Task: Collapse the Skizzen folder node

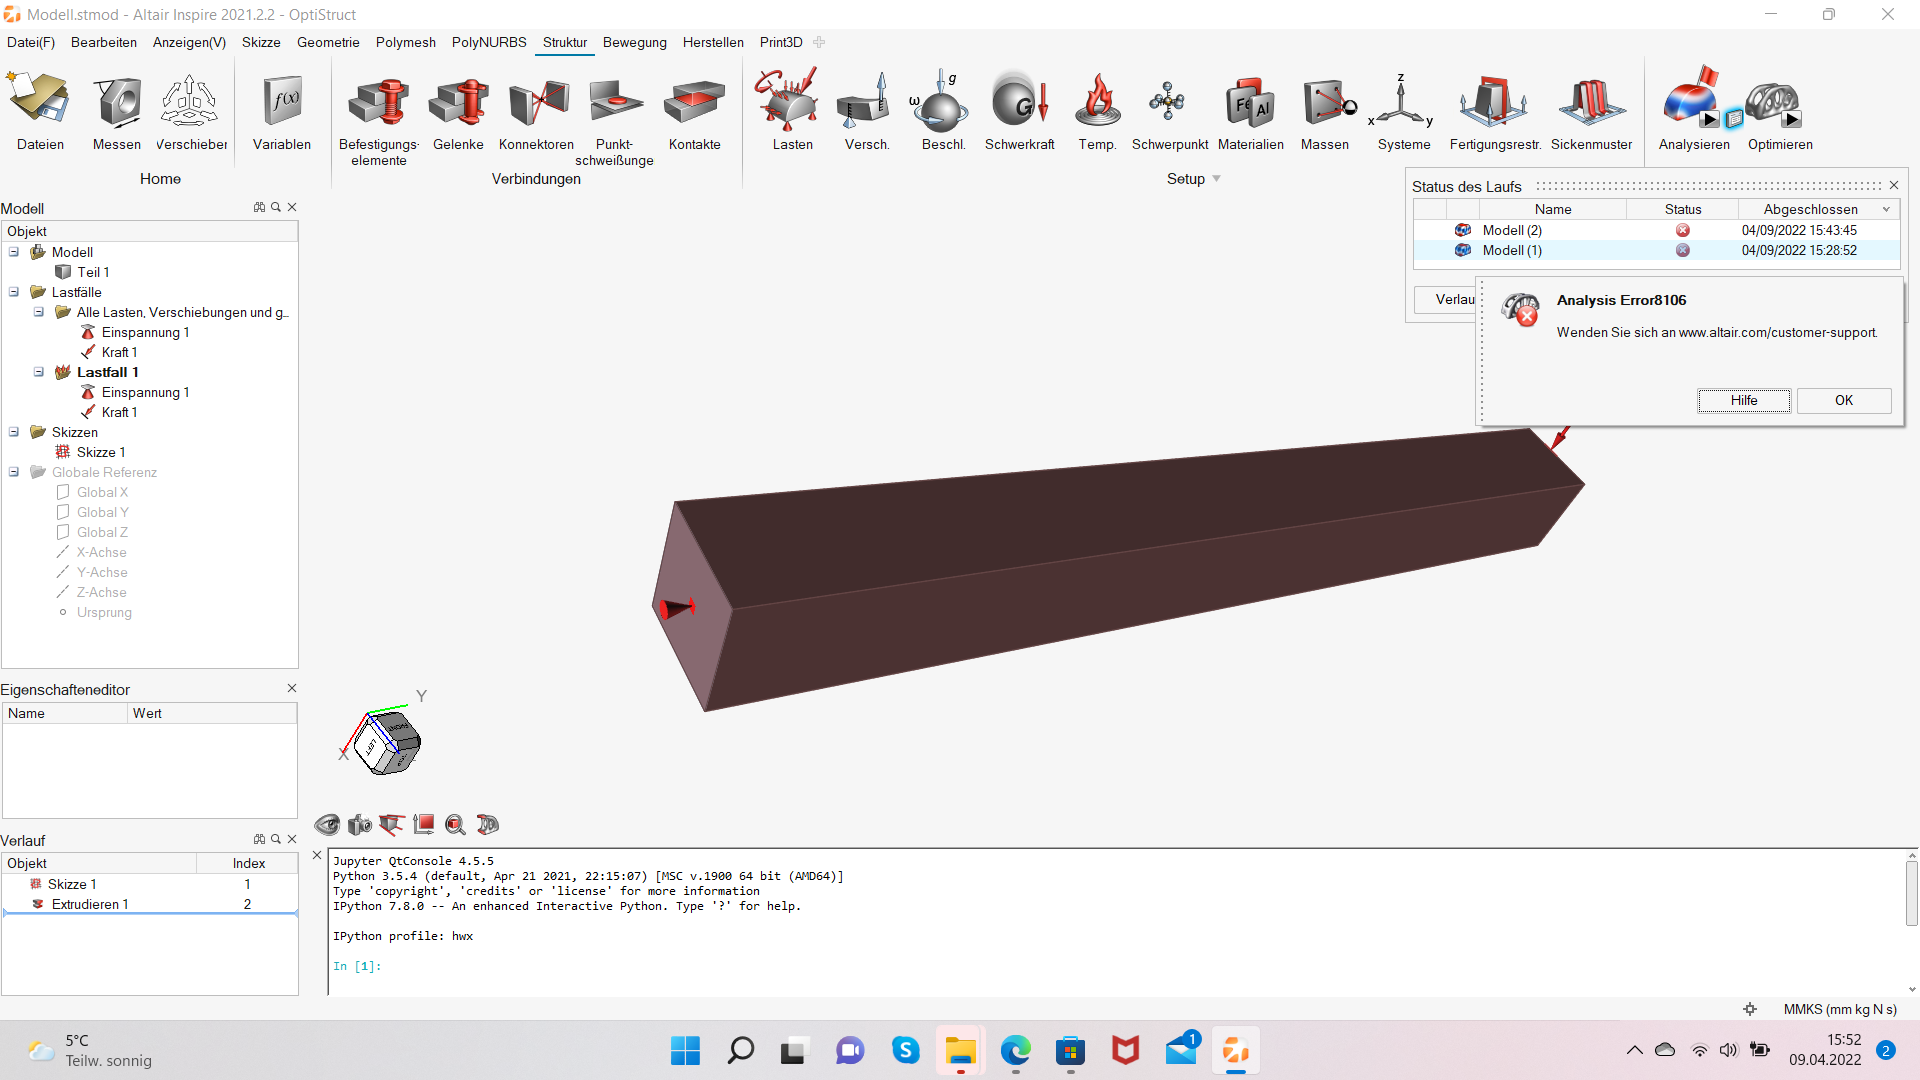Action: click(x=14, y=432)
